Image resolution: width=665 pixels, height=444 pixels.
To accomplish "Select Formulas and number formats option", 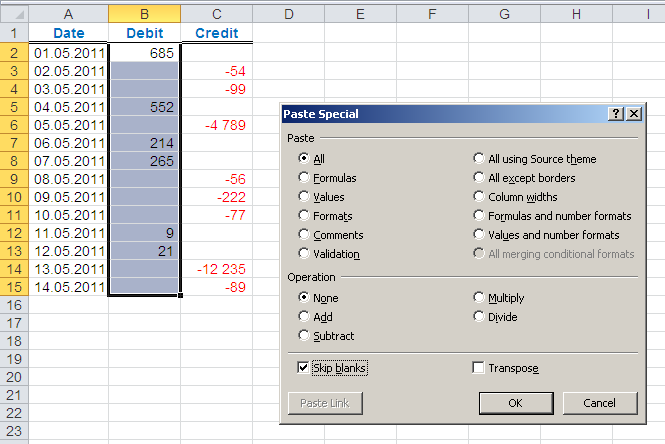I will (x=479, y=216).
